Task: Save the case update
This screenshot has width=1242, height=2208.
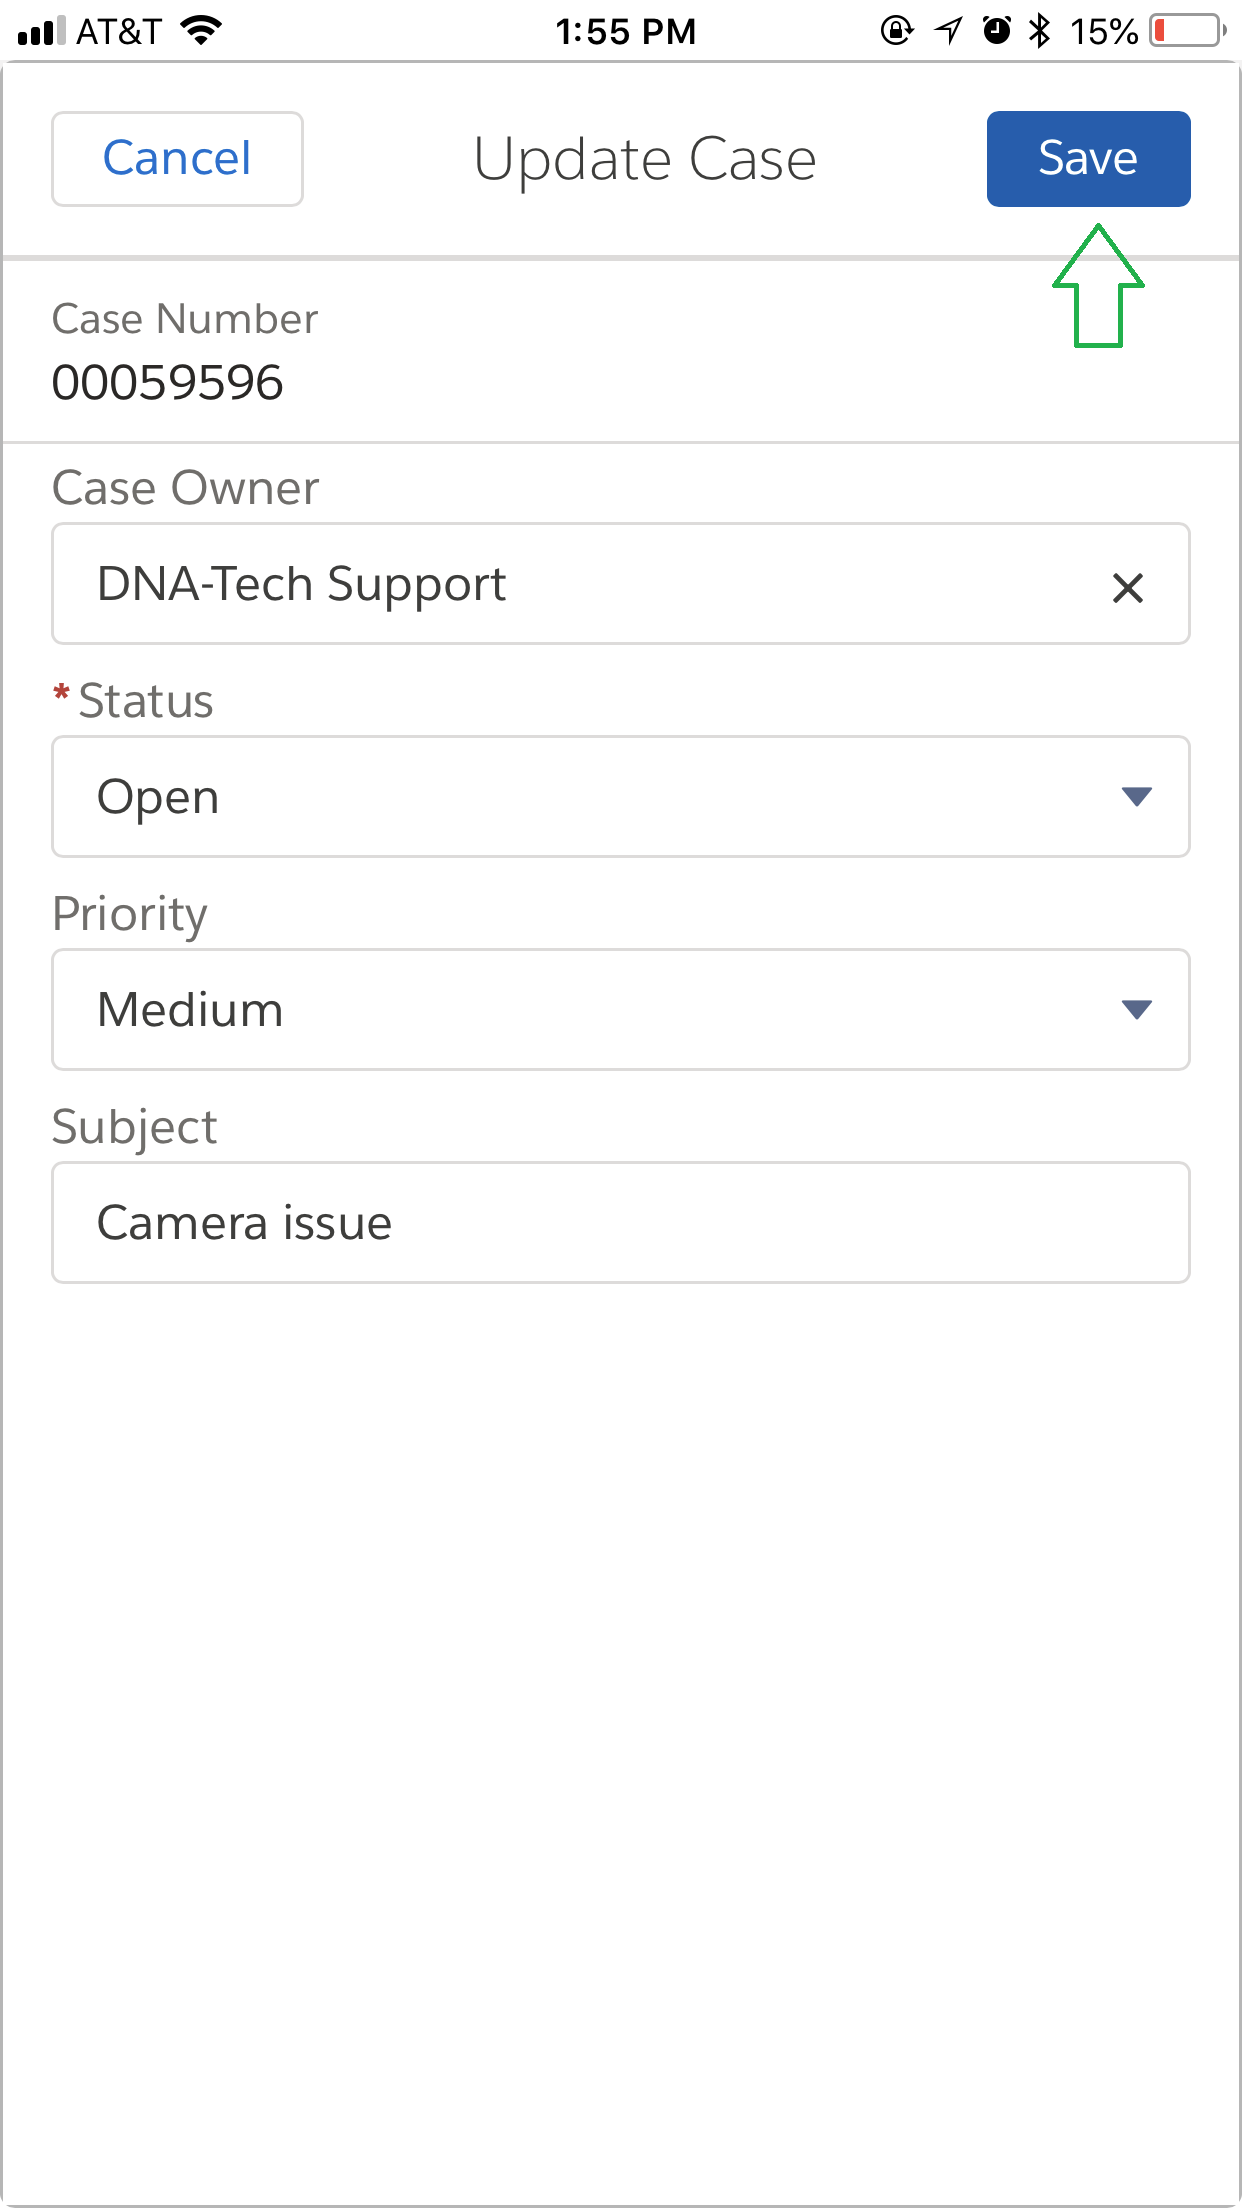Action: coord(1088,159)
